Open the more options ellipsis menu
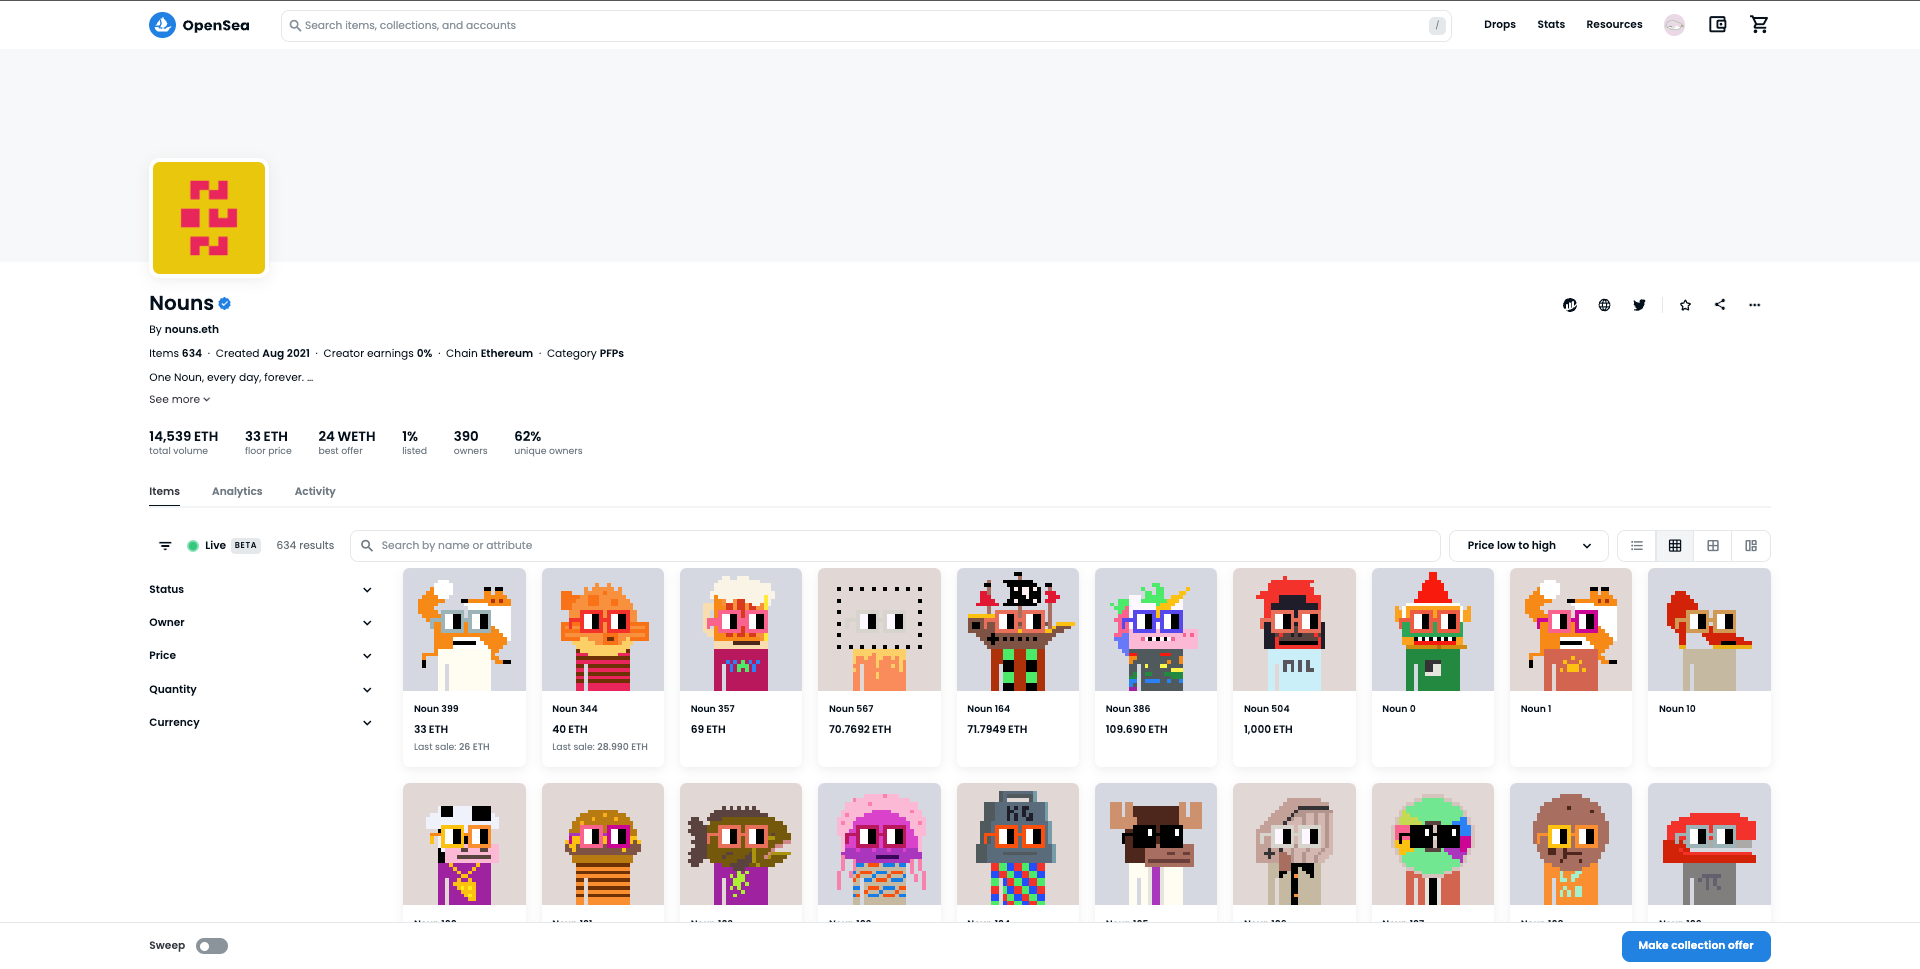This screenshot has width=1920, height=969. pyautogui.click(x=1754, y=305)
